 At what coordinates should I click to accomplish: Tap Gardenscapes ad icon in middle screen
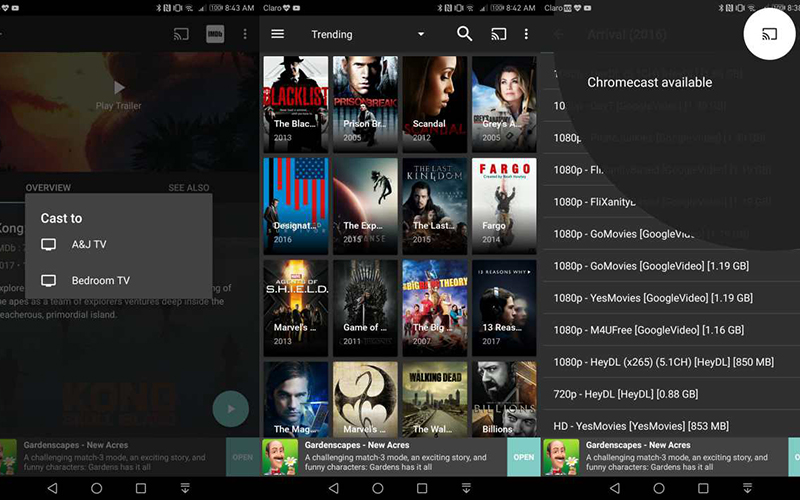pyautogui.click(x=280, y=457)
